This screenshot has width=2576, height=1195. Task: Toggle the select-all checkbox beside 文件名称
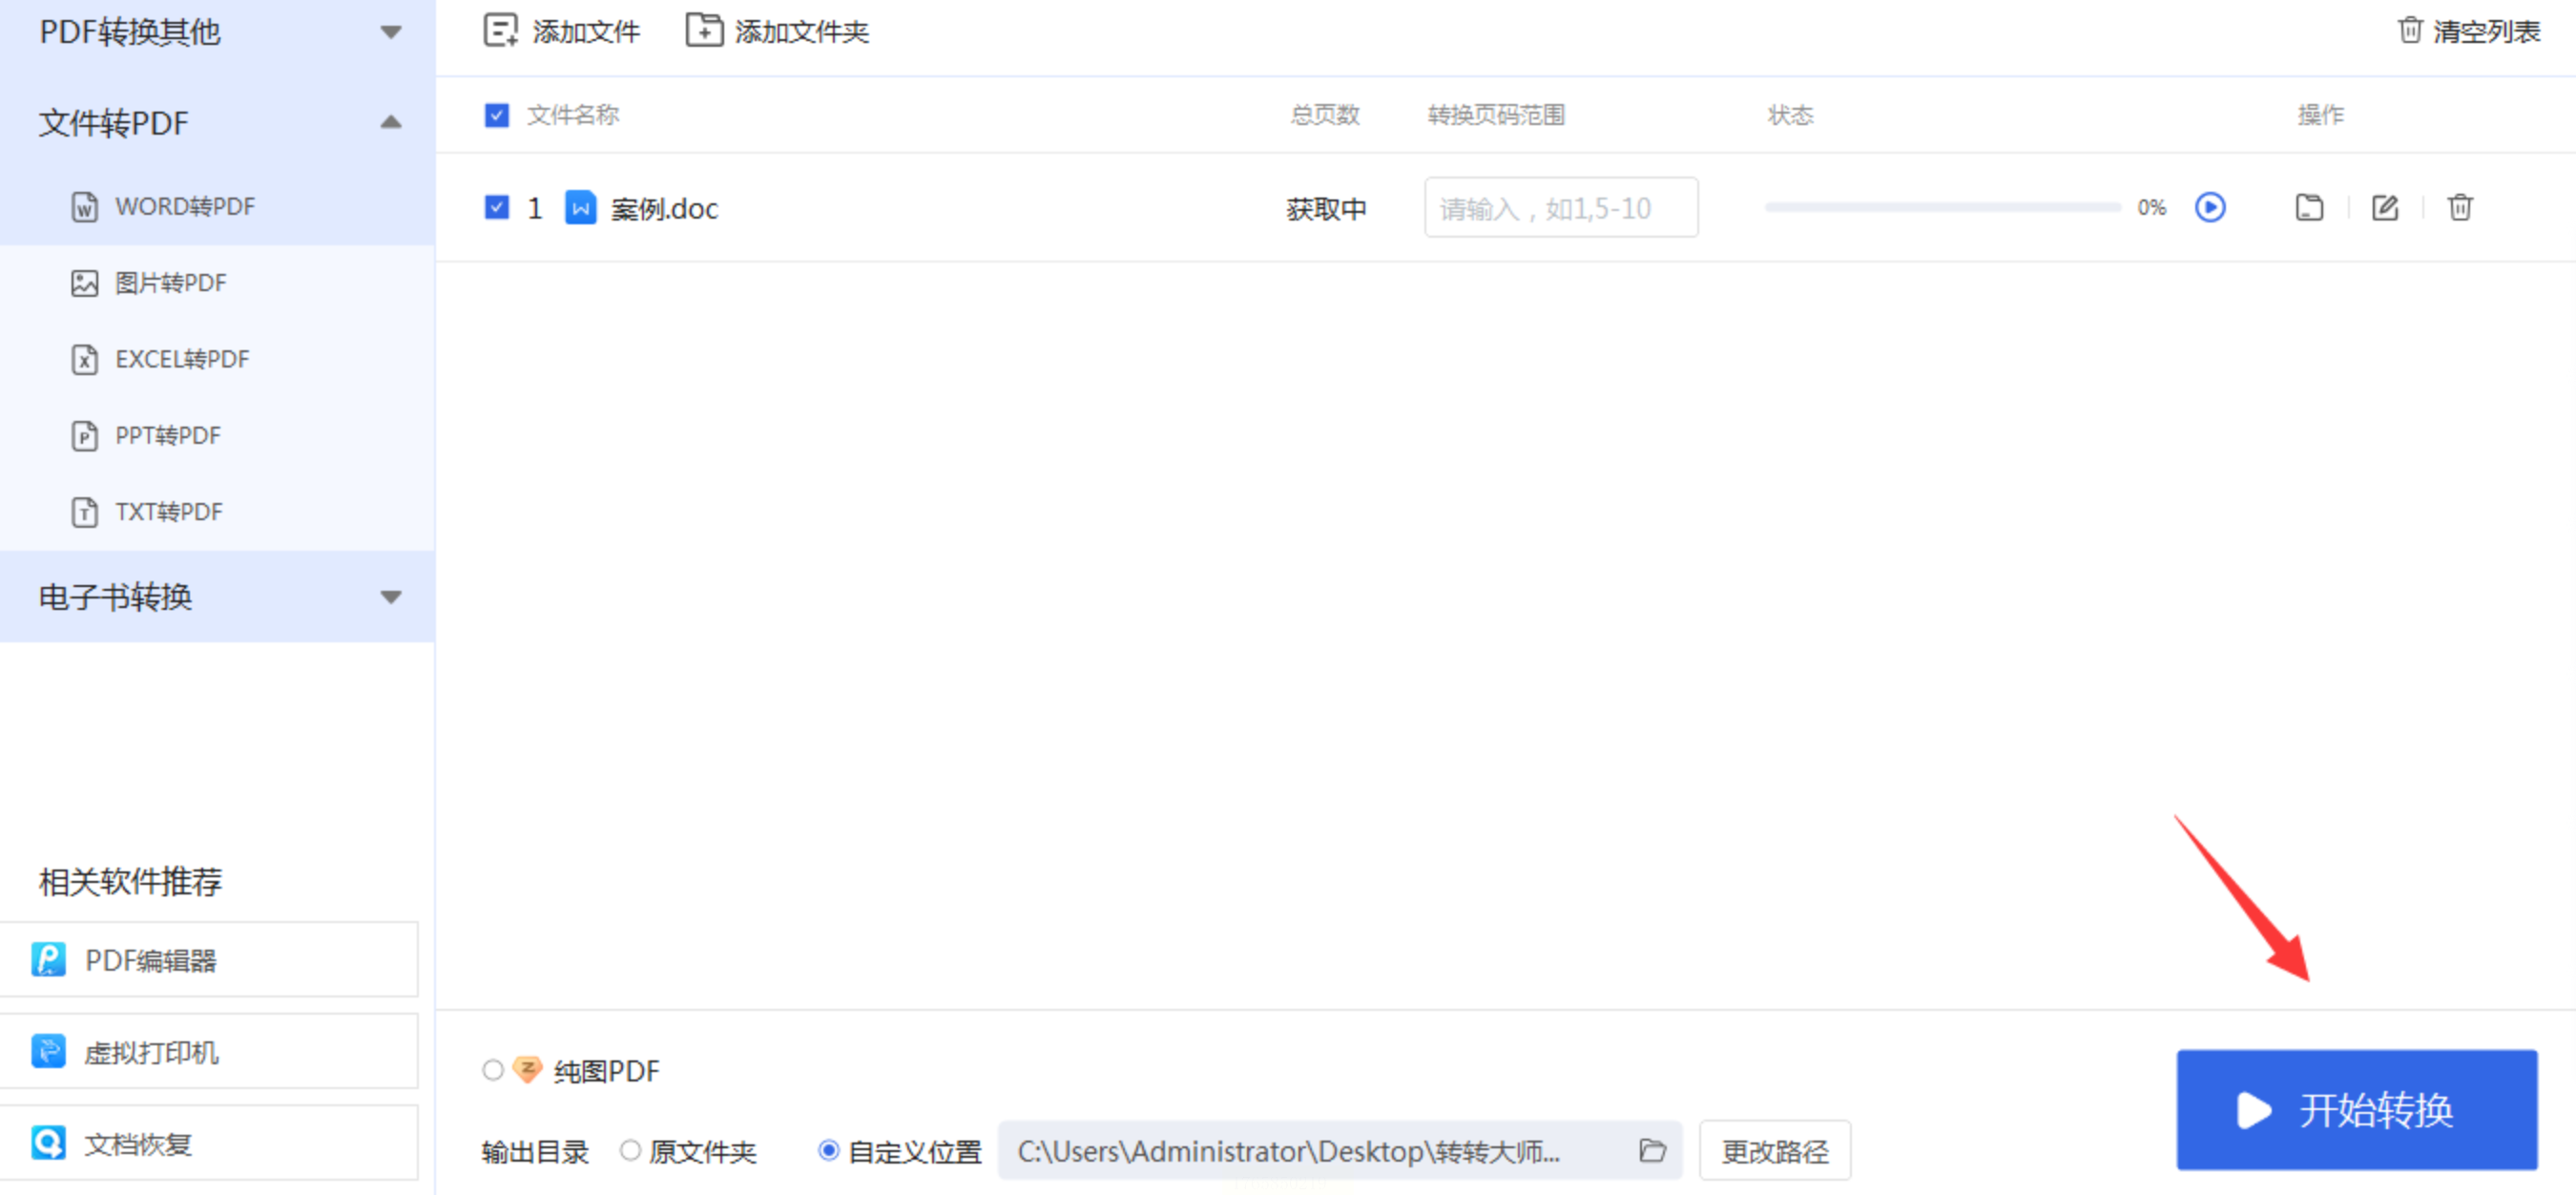pyautogui.click(x=496, y=115)
